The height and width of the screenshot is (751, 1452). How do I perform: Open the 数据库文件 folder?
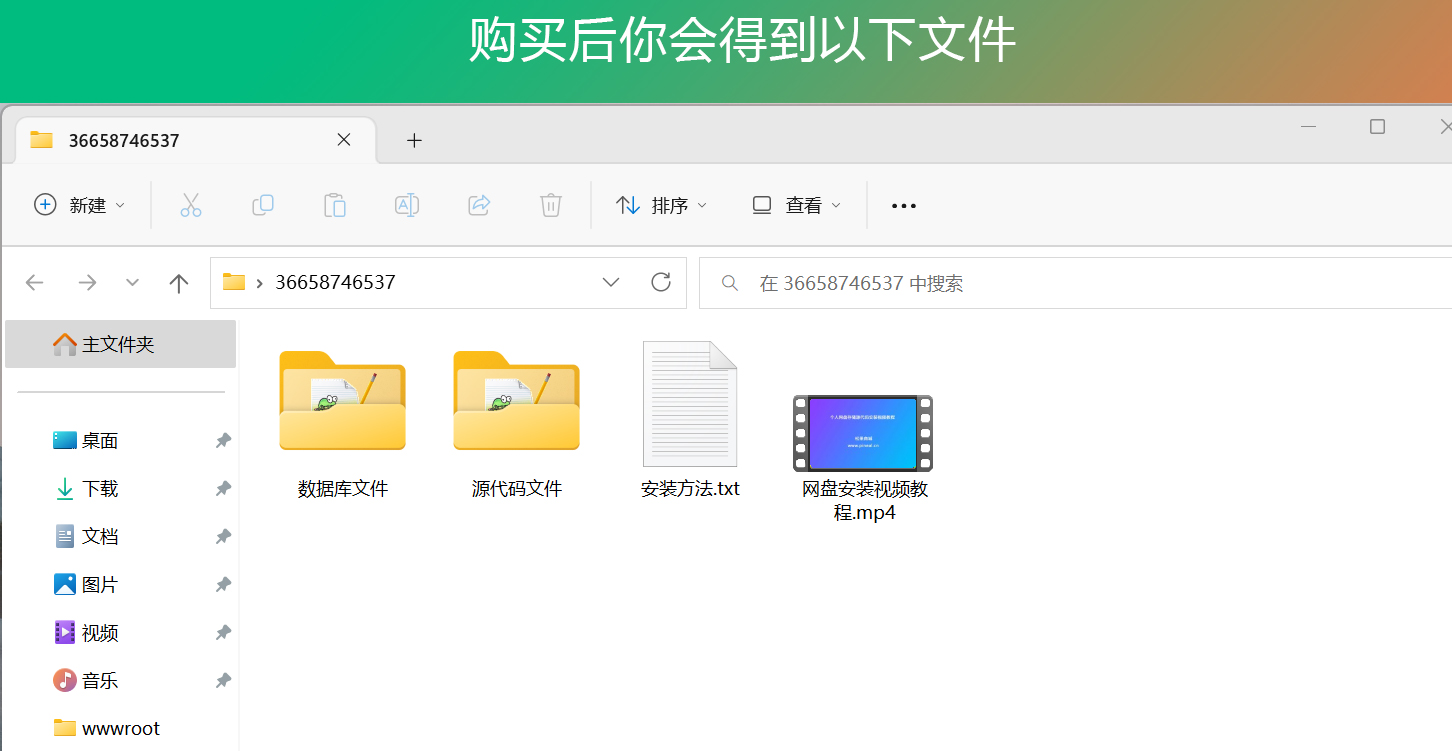pyautogui.click(x=342, y=420)
